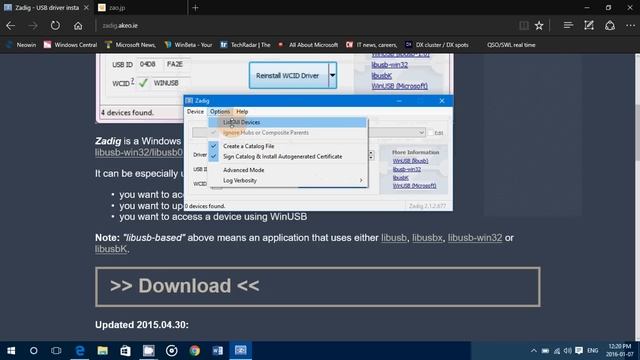Launch Google Chrome from the taskbar
Viewport: 640px width, 360px height.
coord(195,351)
